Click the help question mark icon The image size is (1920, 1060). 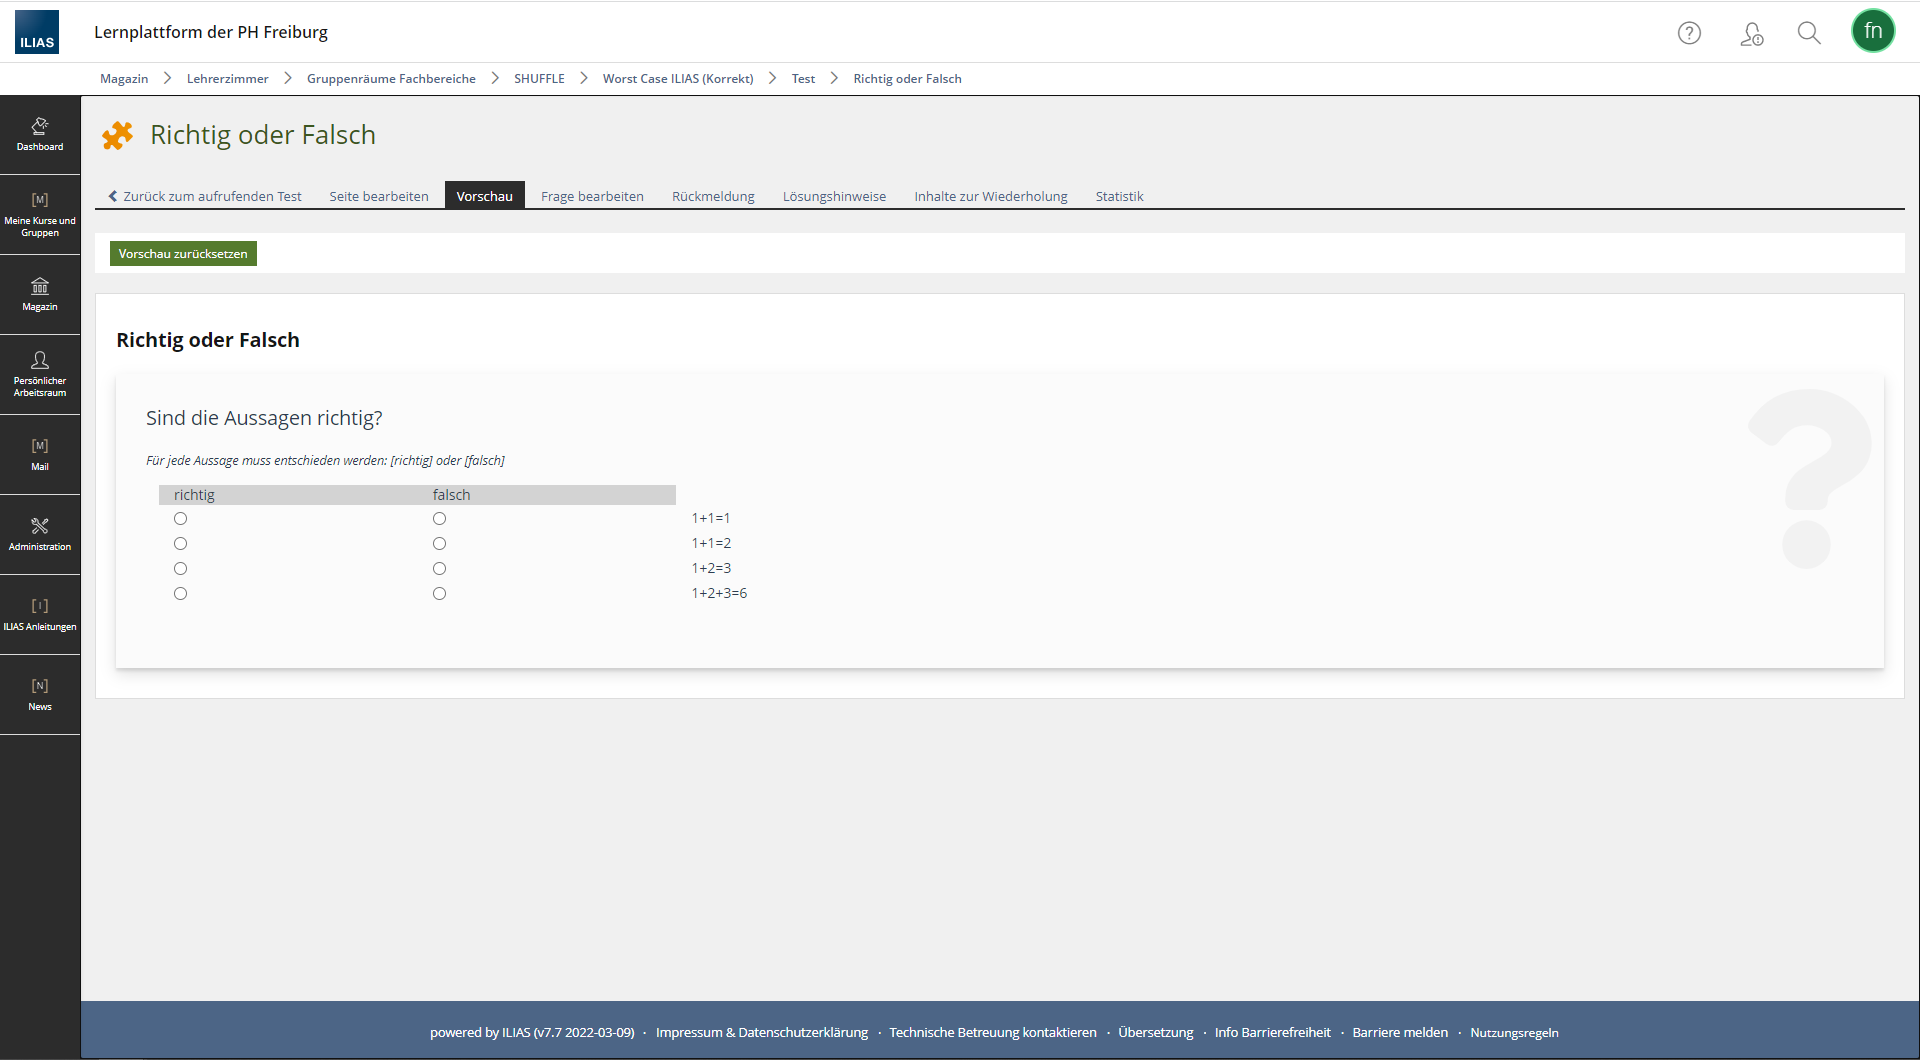coord(1689,33)
